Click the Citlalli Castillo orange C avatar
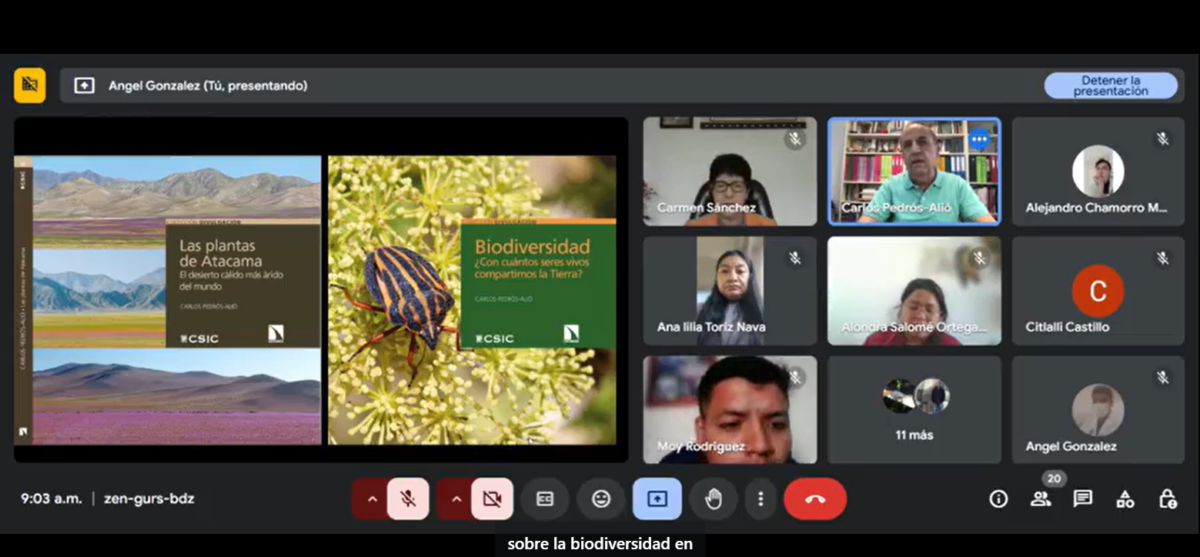Viewport: 1200px width, 557px height. coord(1098,291)
